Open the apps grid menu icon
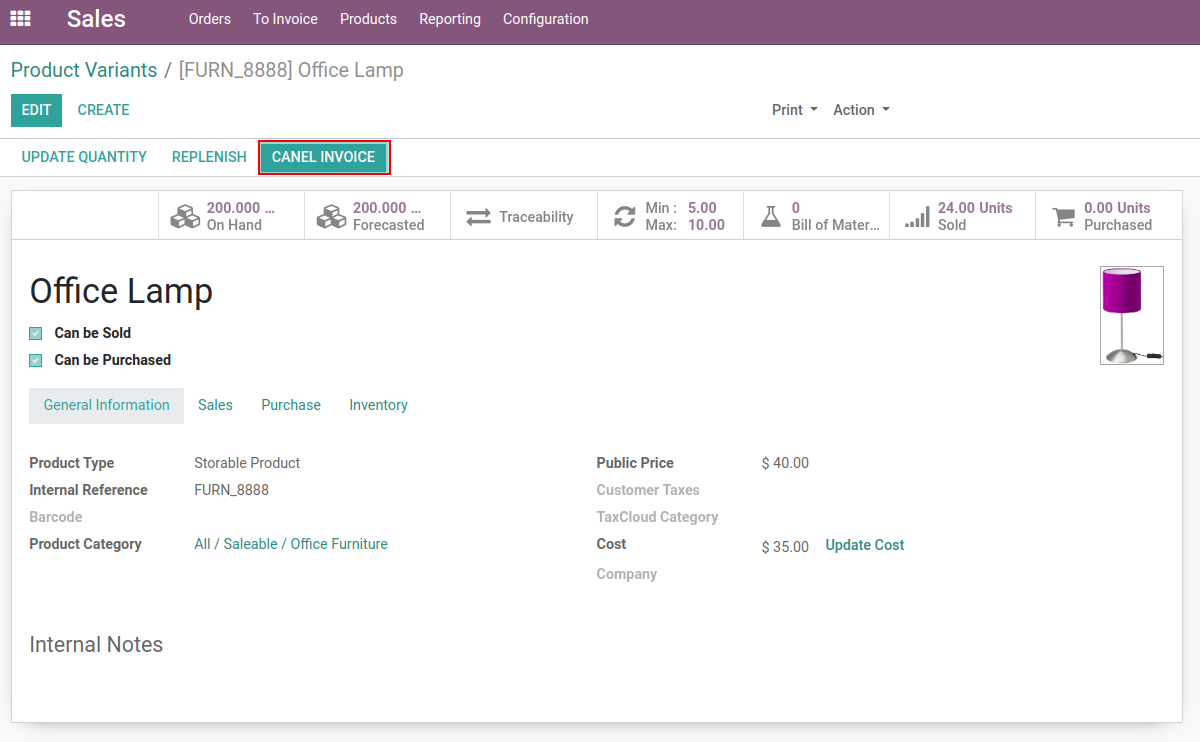The image size is (1200, 742). (20, 19)
